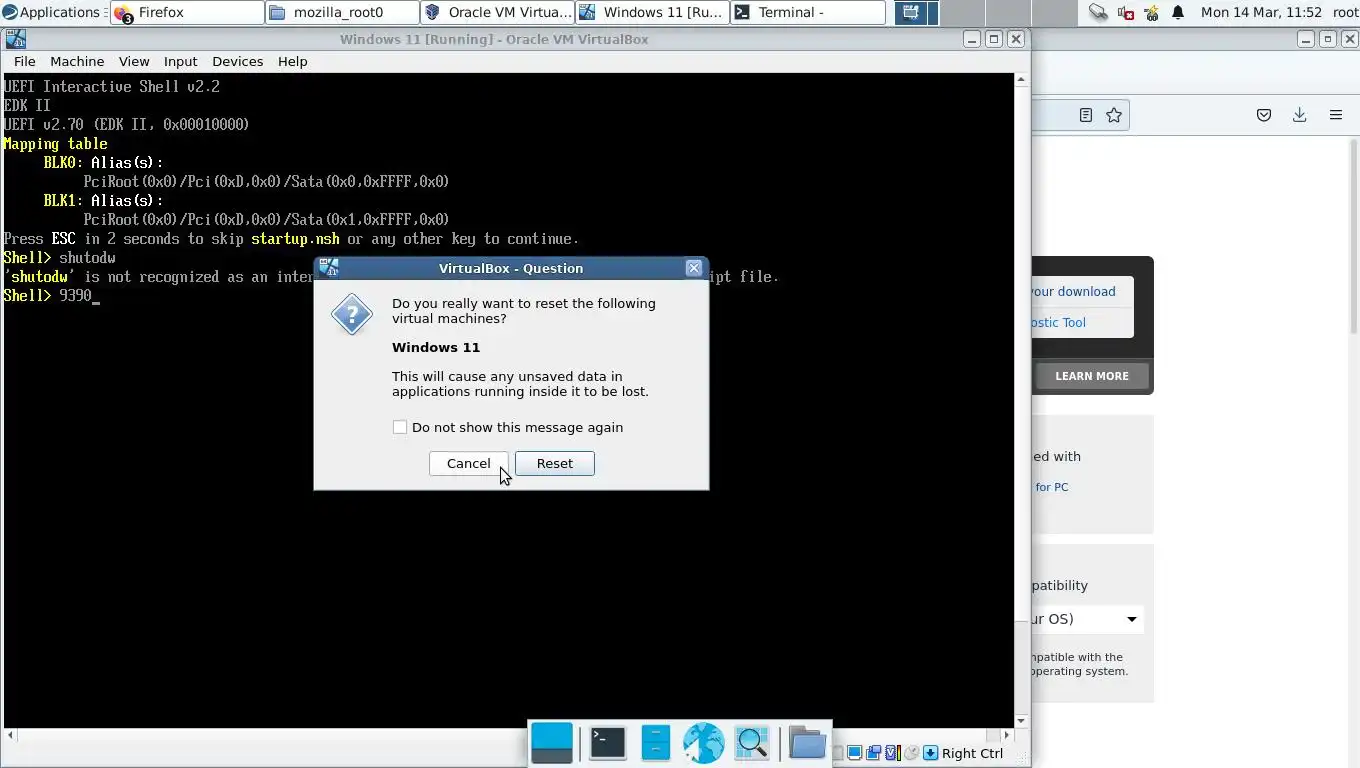The height and width of the screenshot is (768, 1360).
Task: Open Firefox hamburger application menu
Action: 1336,115
